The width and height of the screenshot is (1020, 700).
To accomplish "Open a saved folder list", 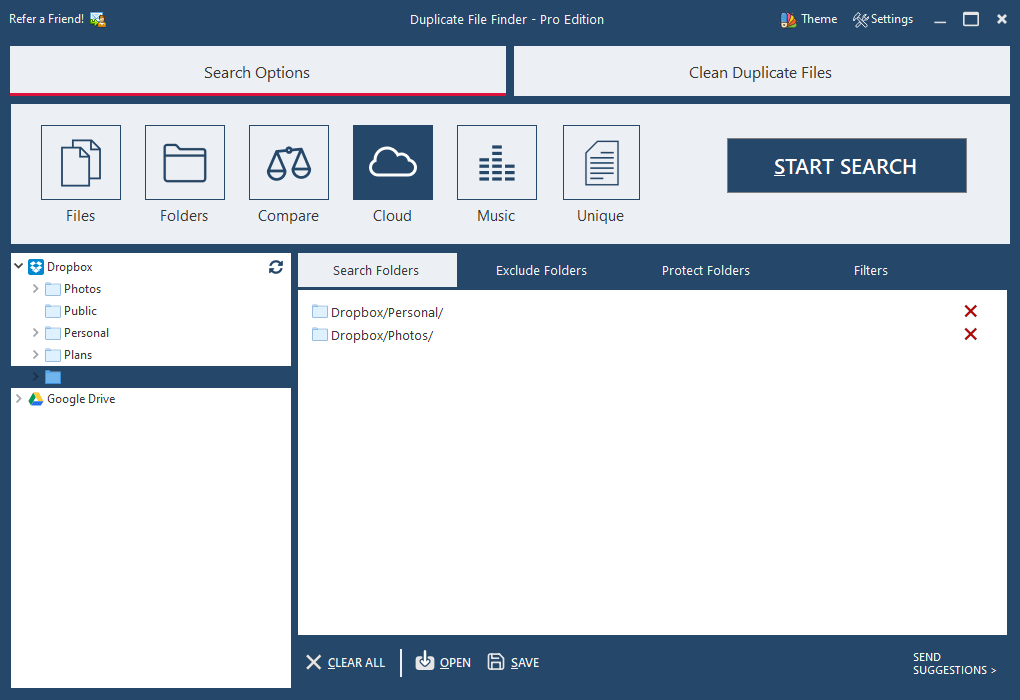I will 443,662.
